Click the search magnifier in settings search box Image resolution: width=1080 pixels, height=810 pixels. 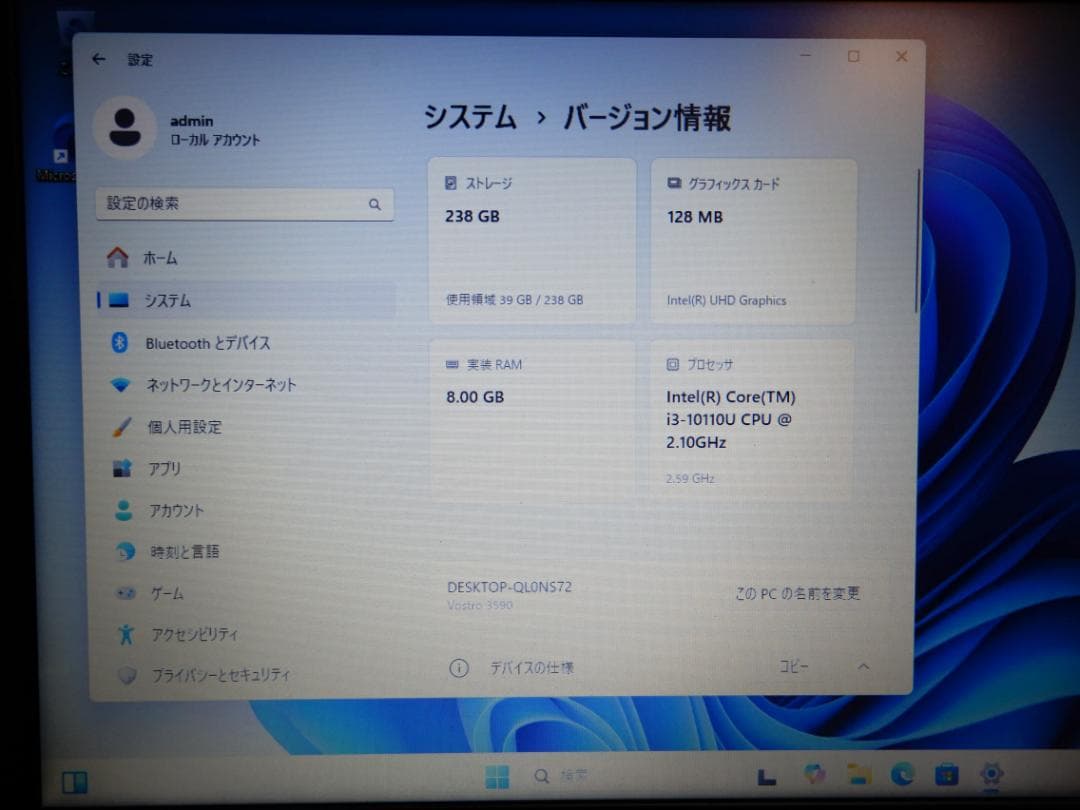375,205
